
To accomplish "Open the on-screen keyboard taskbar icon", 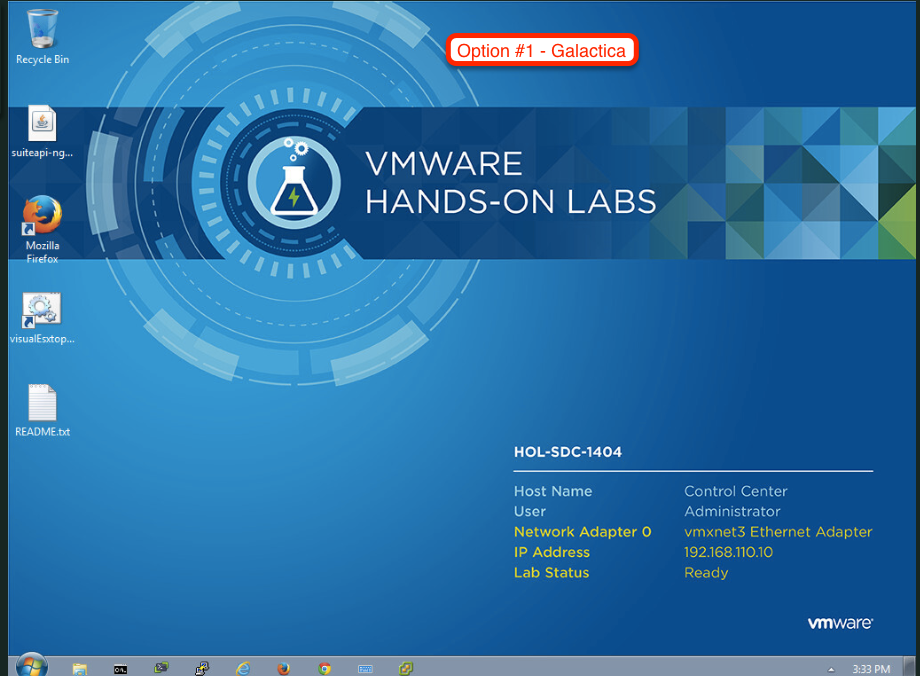I will (x=365, y=668).
